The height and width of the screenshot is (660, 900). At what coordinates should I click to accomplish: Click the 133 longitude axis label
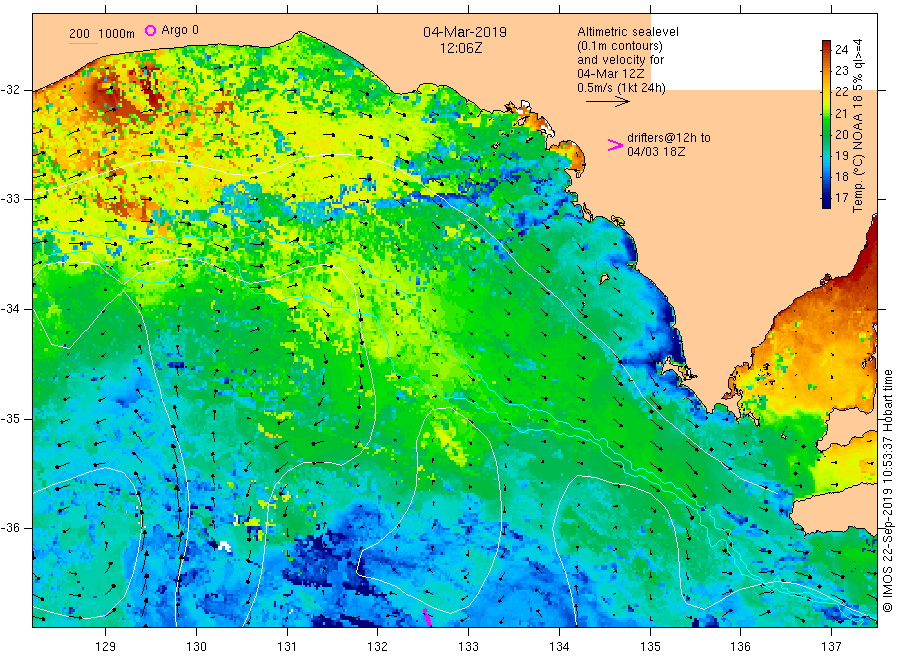tap(468, 647)
